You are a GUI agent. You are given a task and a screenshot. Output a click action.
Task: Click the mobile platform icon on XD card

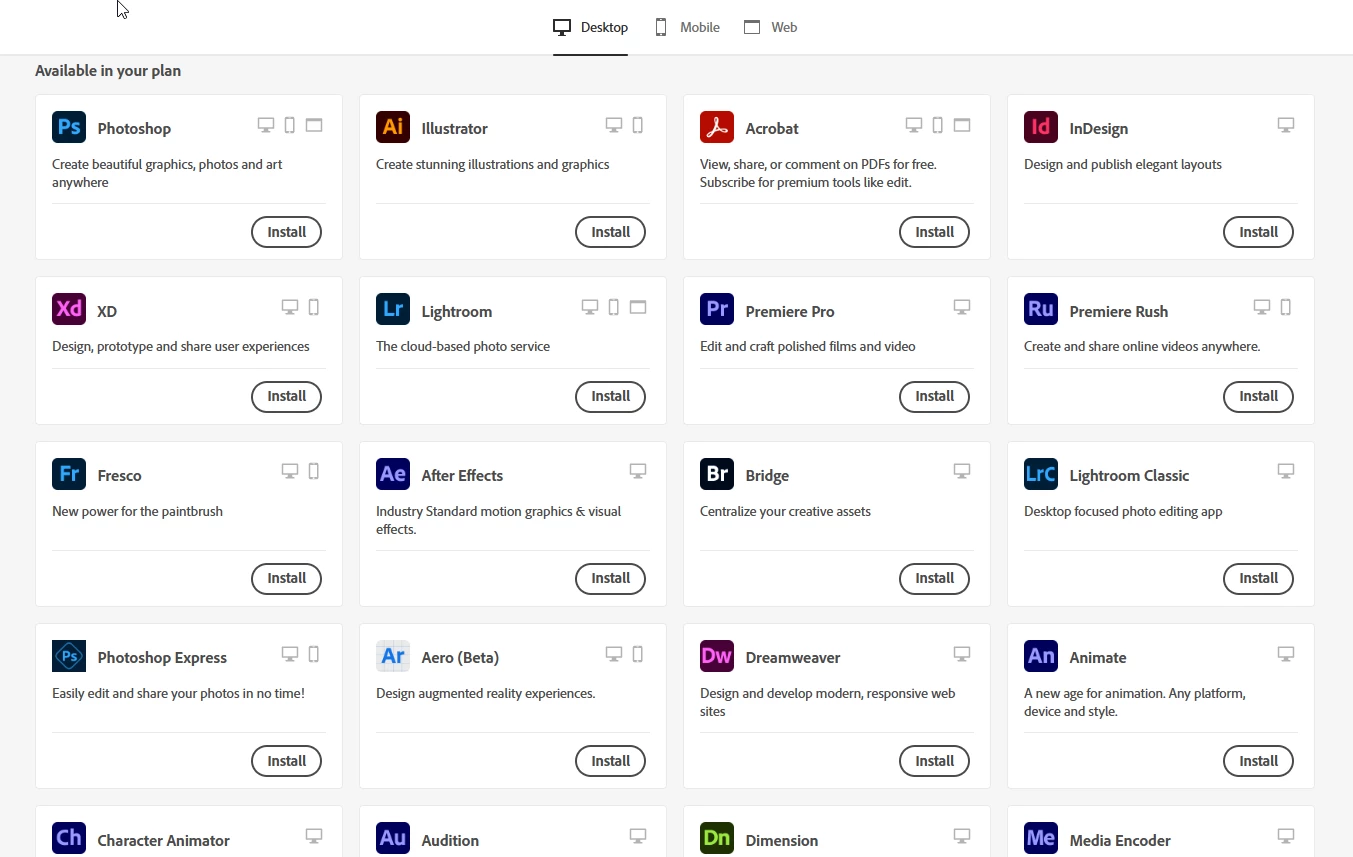point(314,307)
